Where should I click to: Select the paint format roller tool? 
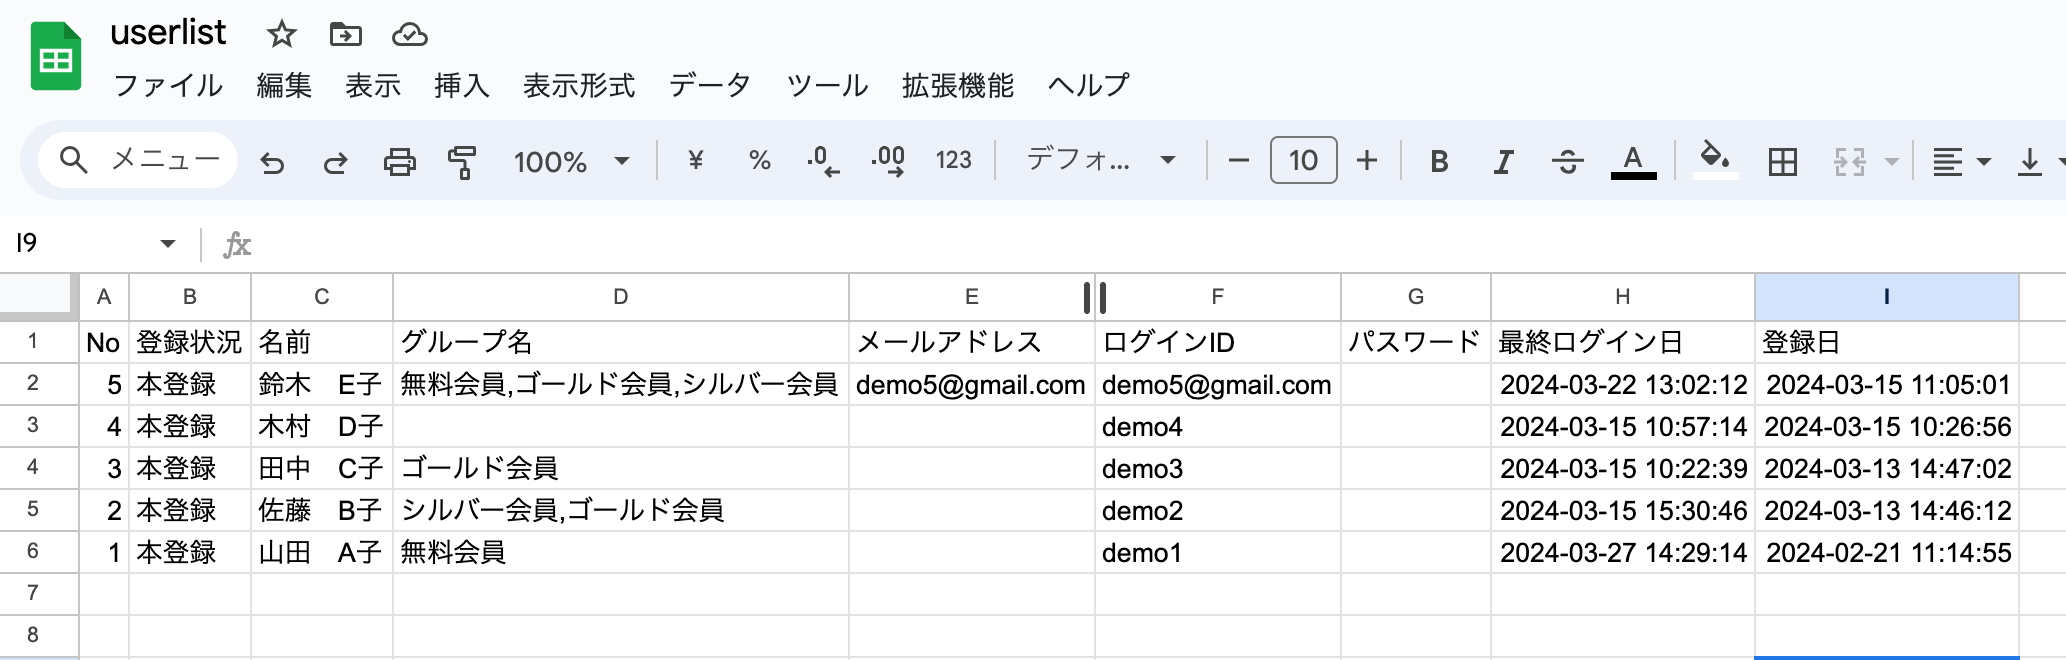(x=462, y=161)
